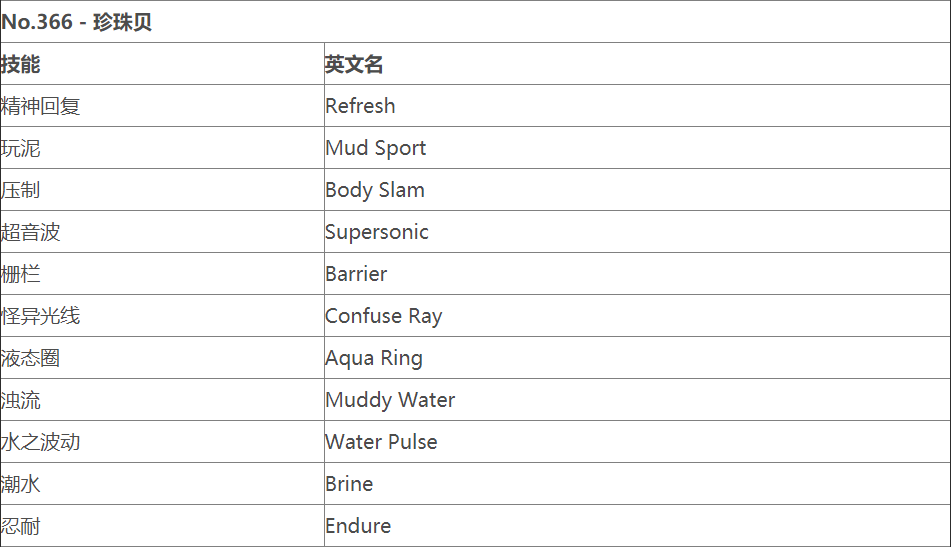Select the Muddy Water entry

click(389, 400)
